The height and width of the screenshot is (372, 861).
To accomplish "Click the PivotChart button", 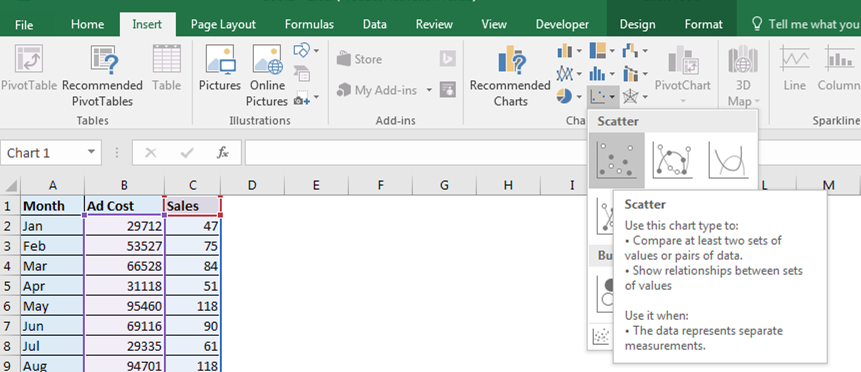I will click(683, 76).
